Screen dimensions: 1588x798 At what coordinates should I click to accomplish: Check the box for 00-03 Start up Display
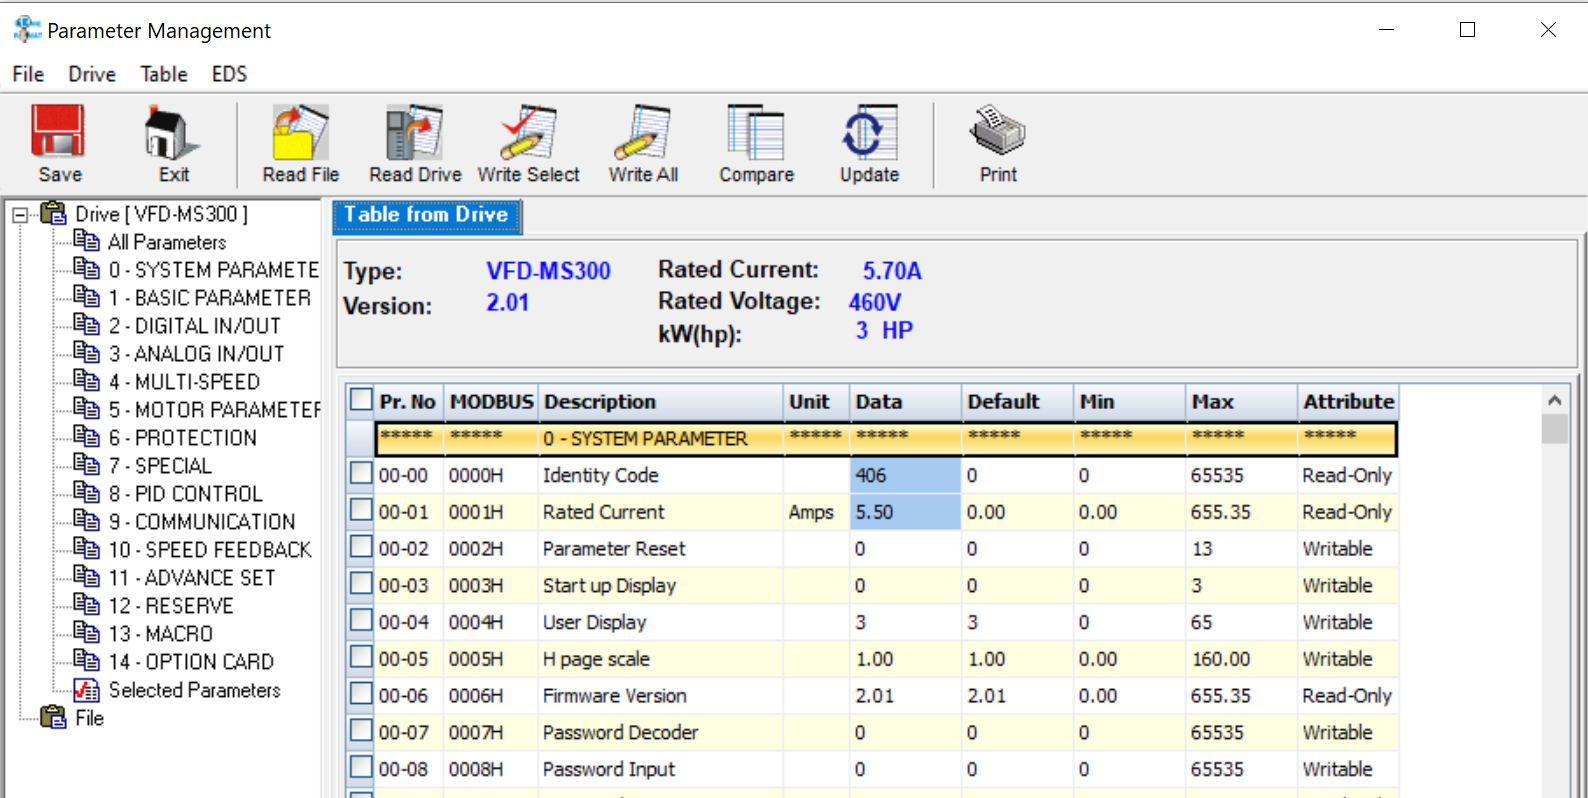click(x=361, y=583)
